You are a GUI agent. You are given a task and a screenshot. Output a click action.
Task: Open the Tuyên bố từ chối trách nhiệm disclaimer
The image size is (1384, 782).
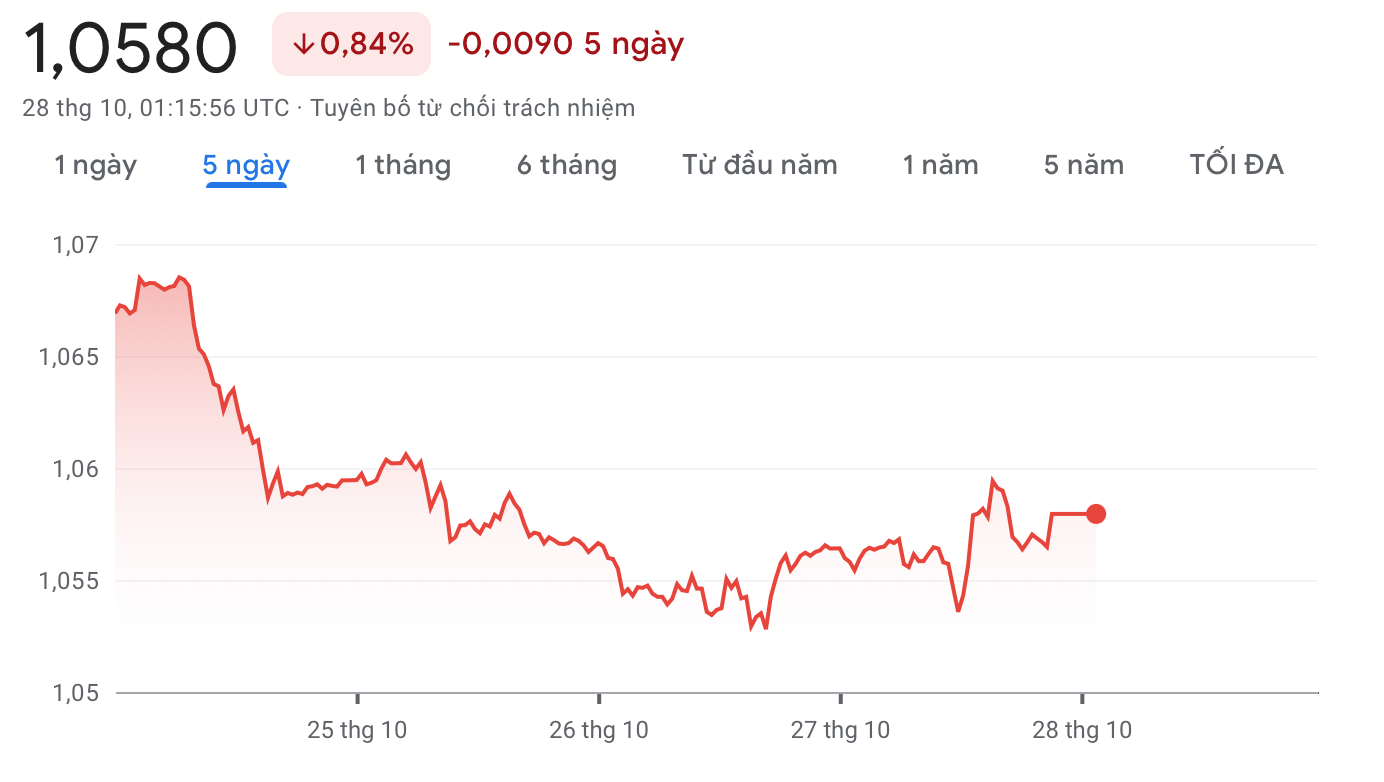point(474,108)
